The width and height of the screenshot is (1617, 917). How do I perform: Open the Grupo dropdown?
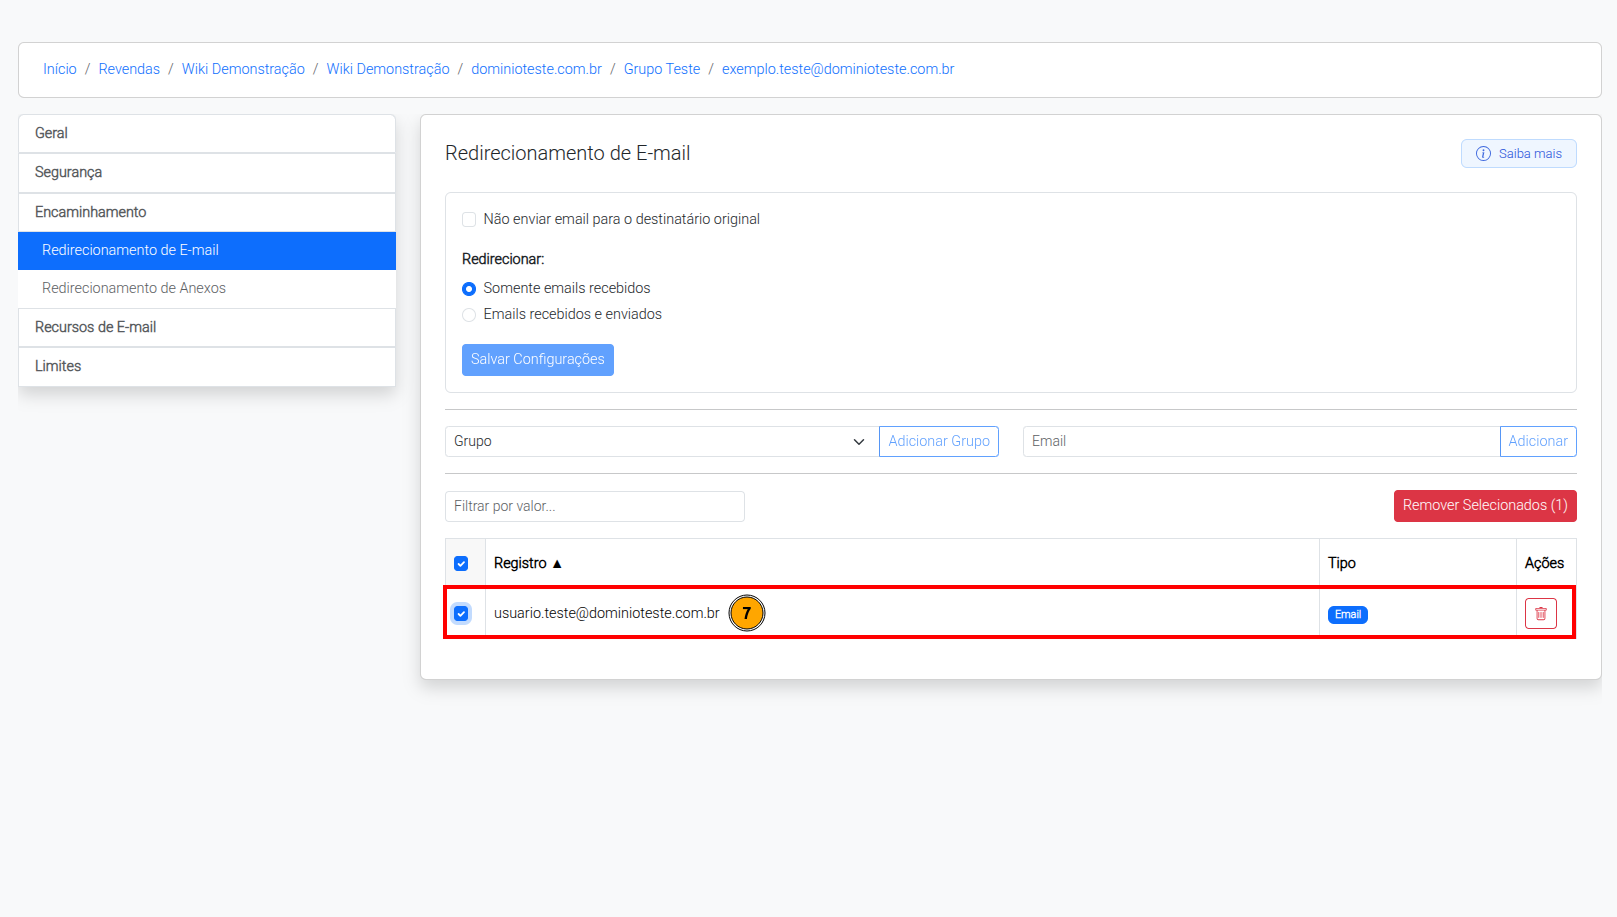coord(662,441)
